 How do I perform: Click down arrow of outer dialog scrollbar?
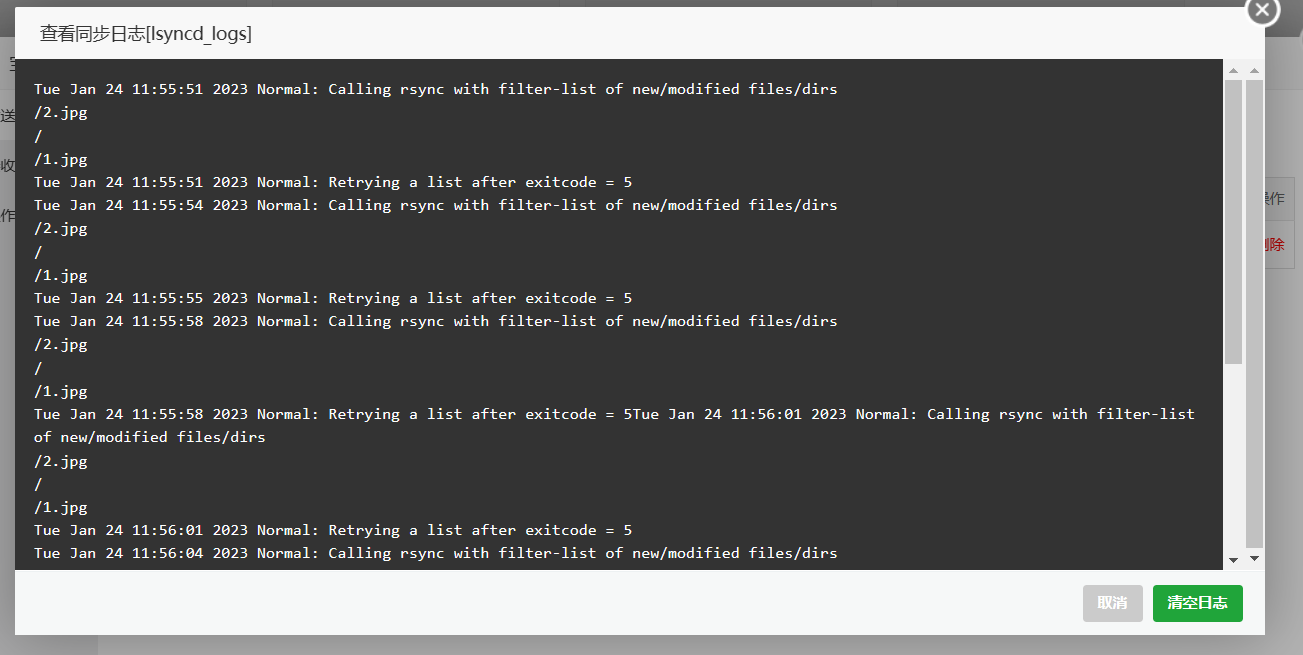[x=1254, y=559]
